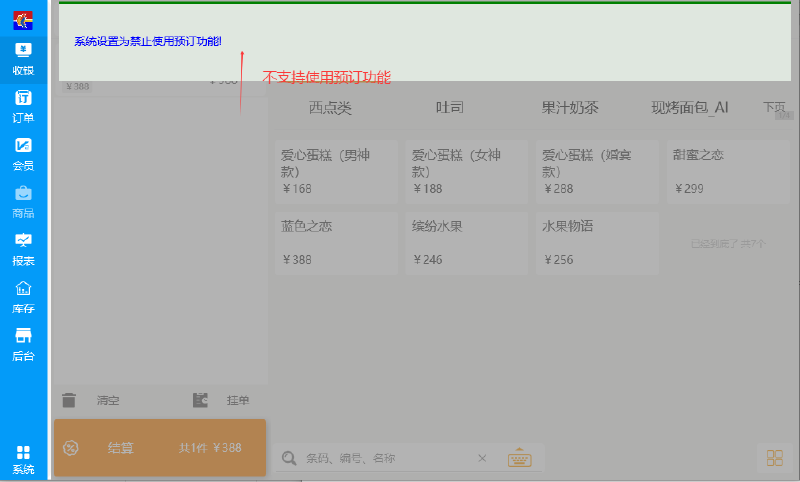Open the 库存 inventory module

23,297
